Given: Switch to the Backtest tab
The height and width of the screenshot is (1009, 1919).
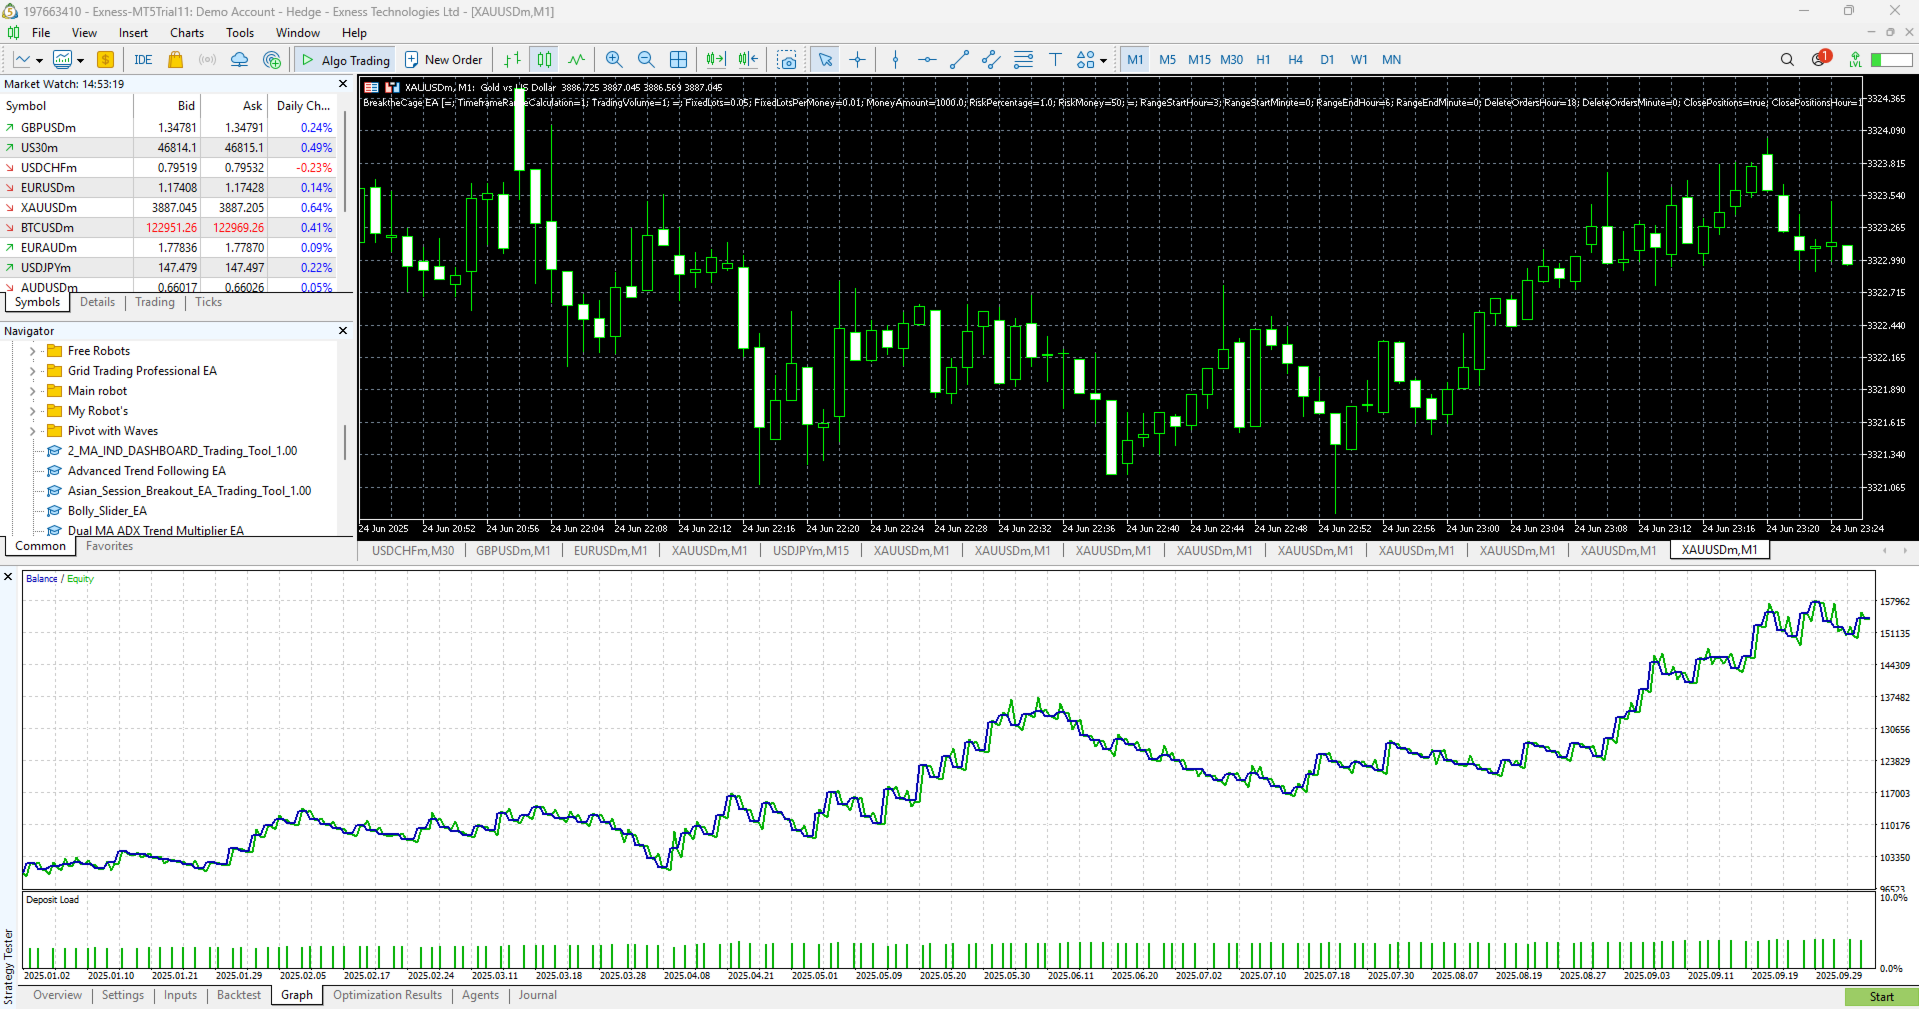Looking at the screenshot, I should 239,995.
